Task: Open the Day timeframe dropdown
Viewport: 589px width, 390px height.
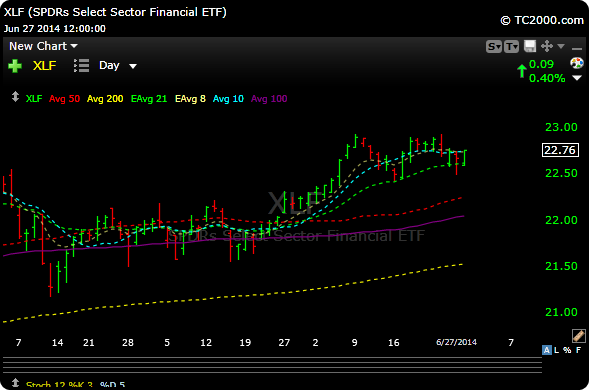Action: (118, 66)
